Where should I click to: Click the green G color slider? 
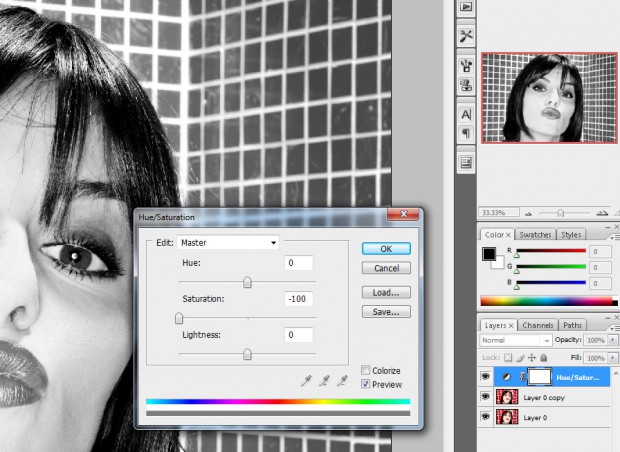pyautogui.click(x=551, y=267)
